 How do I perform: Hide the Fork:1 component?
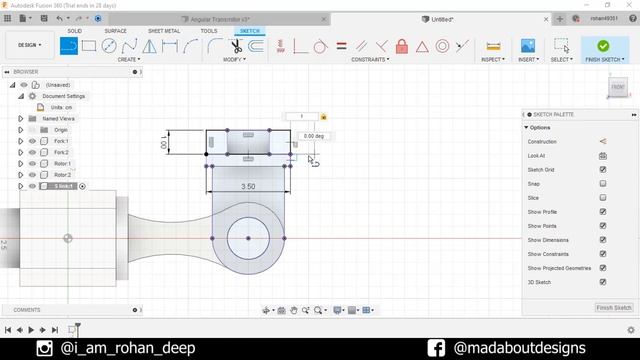click(32, 141)
